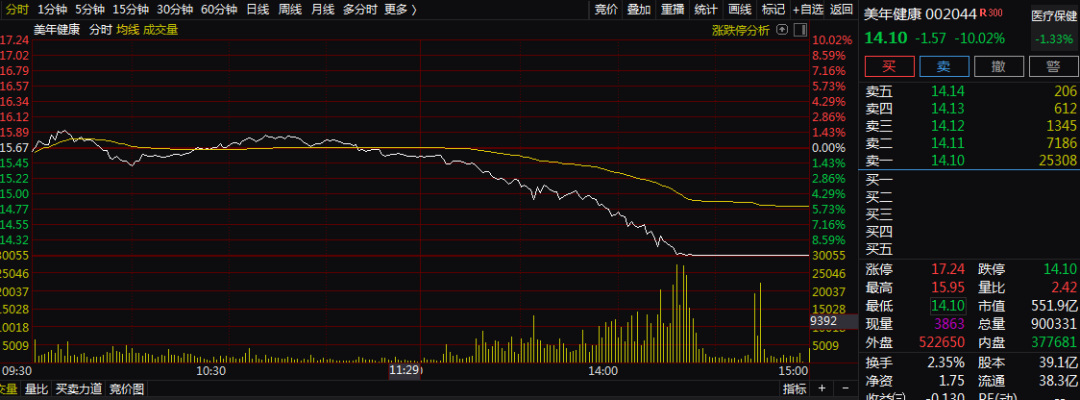Click the 11:29 time marker on axis
Screen dimensions: 1080x400
click(403, 370)
